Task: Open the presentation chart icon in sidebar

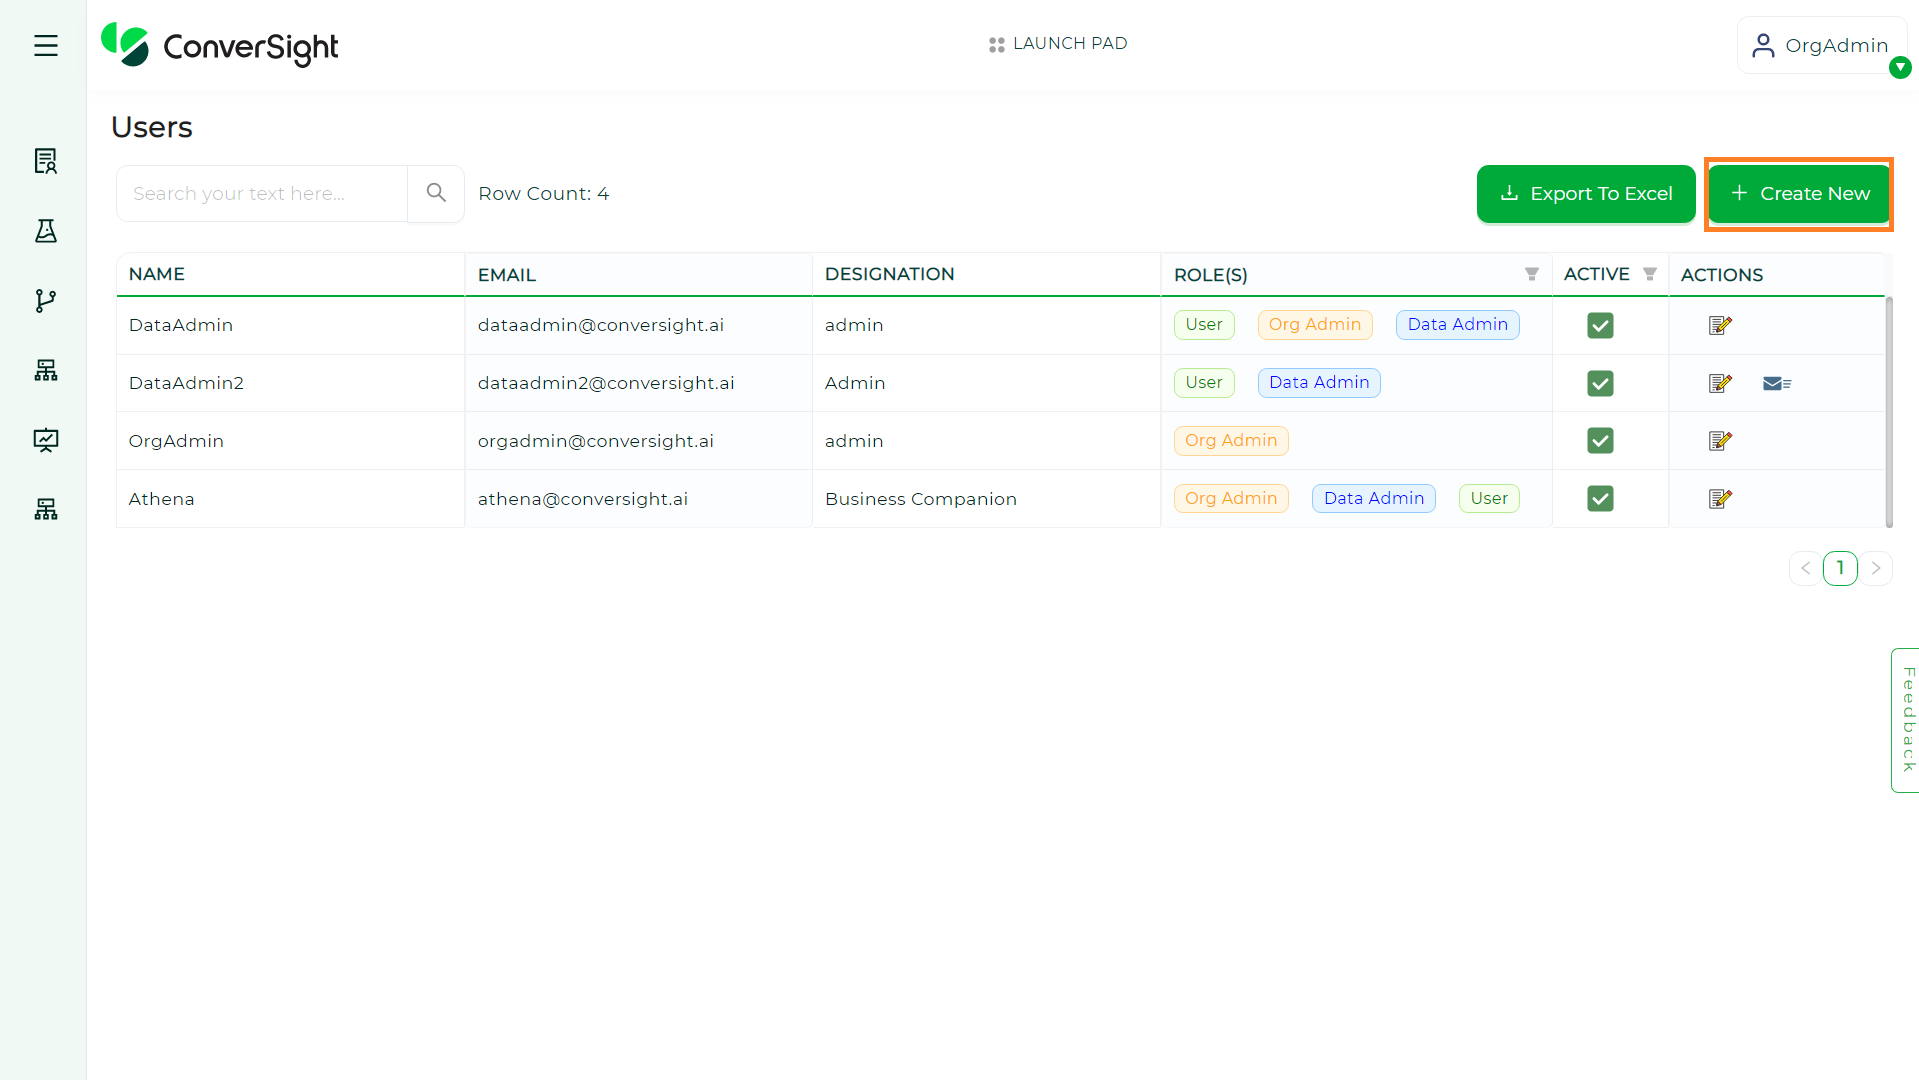Action: (x=45, y=440)
